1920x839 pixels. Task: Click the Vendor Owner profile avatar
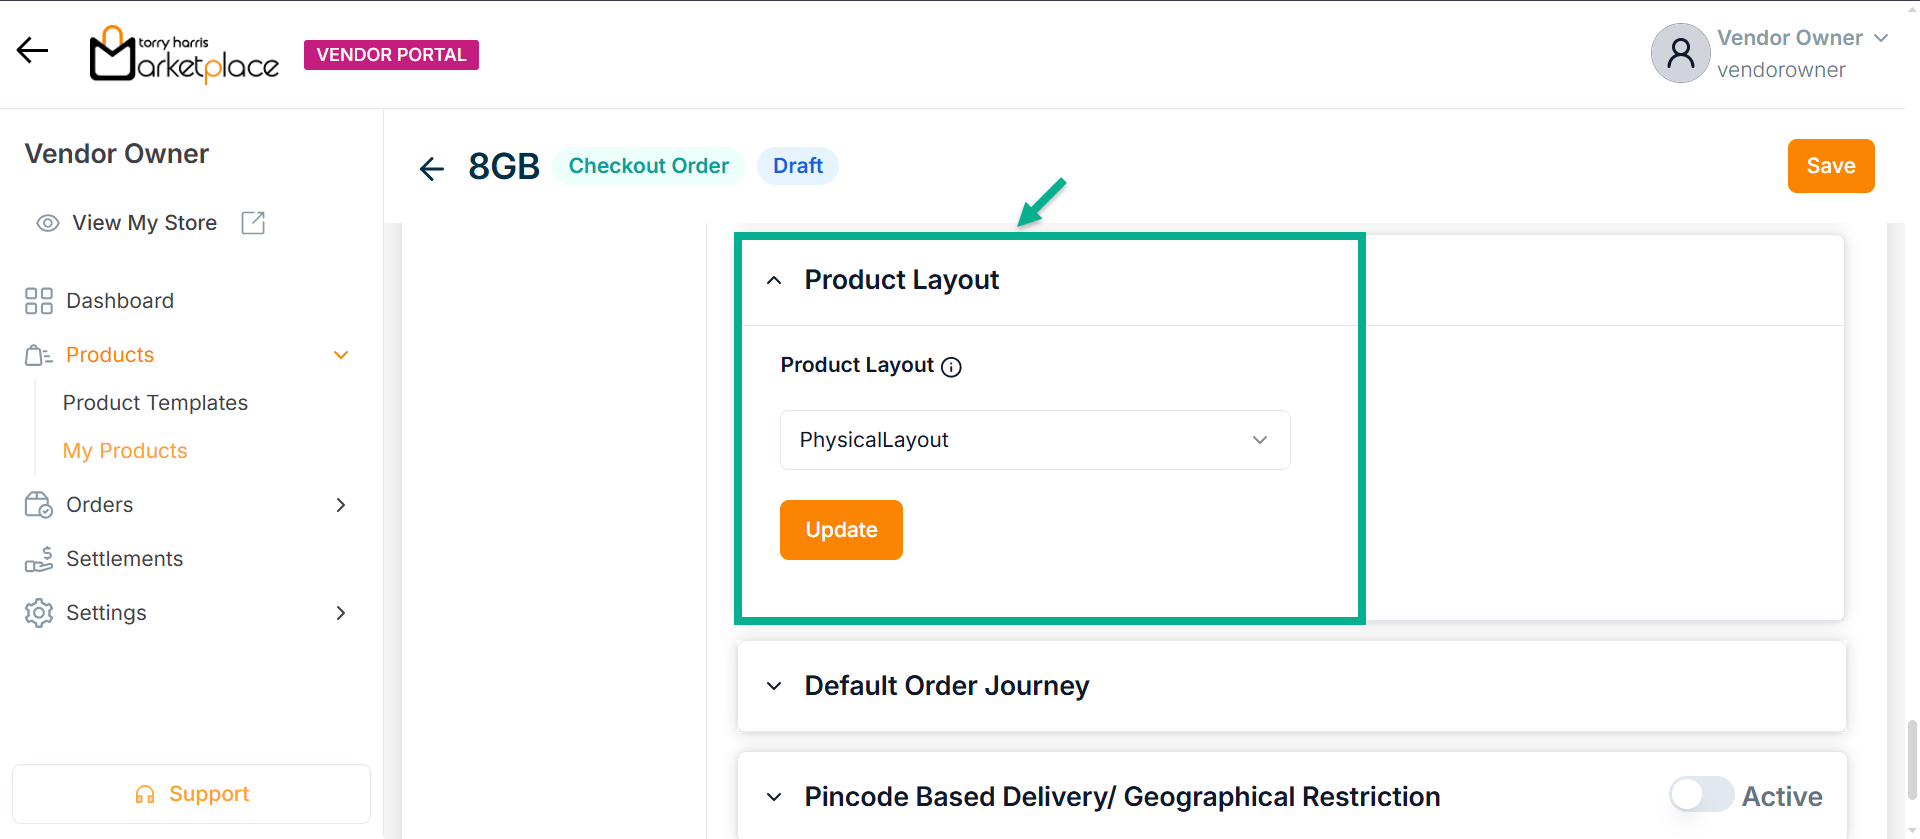point(1680,53)
